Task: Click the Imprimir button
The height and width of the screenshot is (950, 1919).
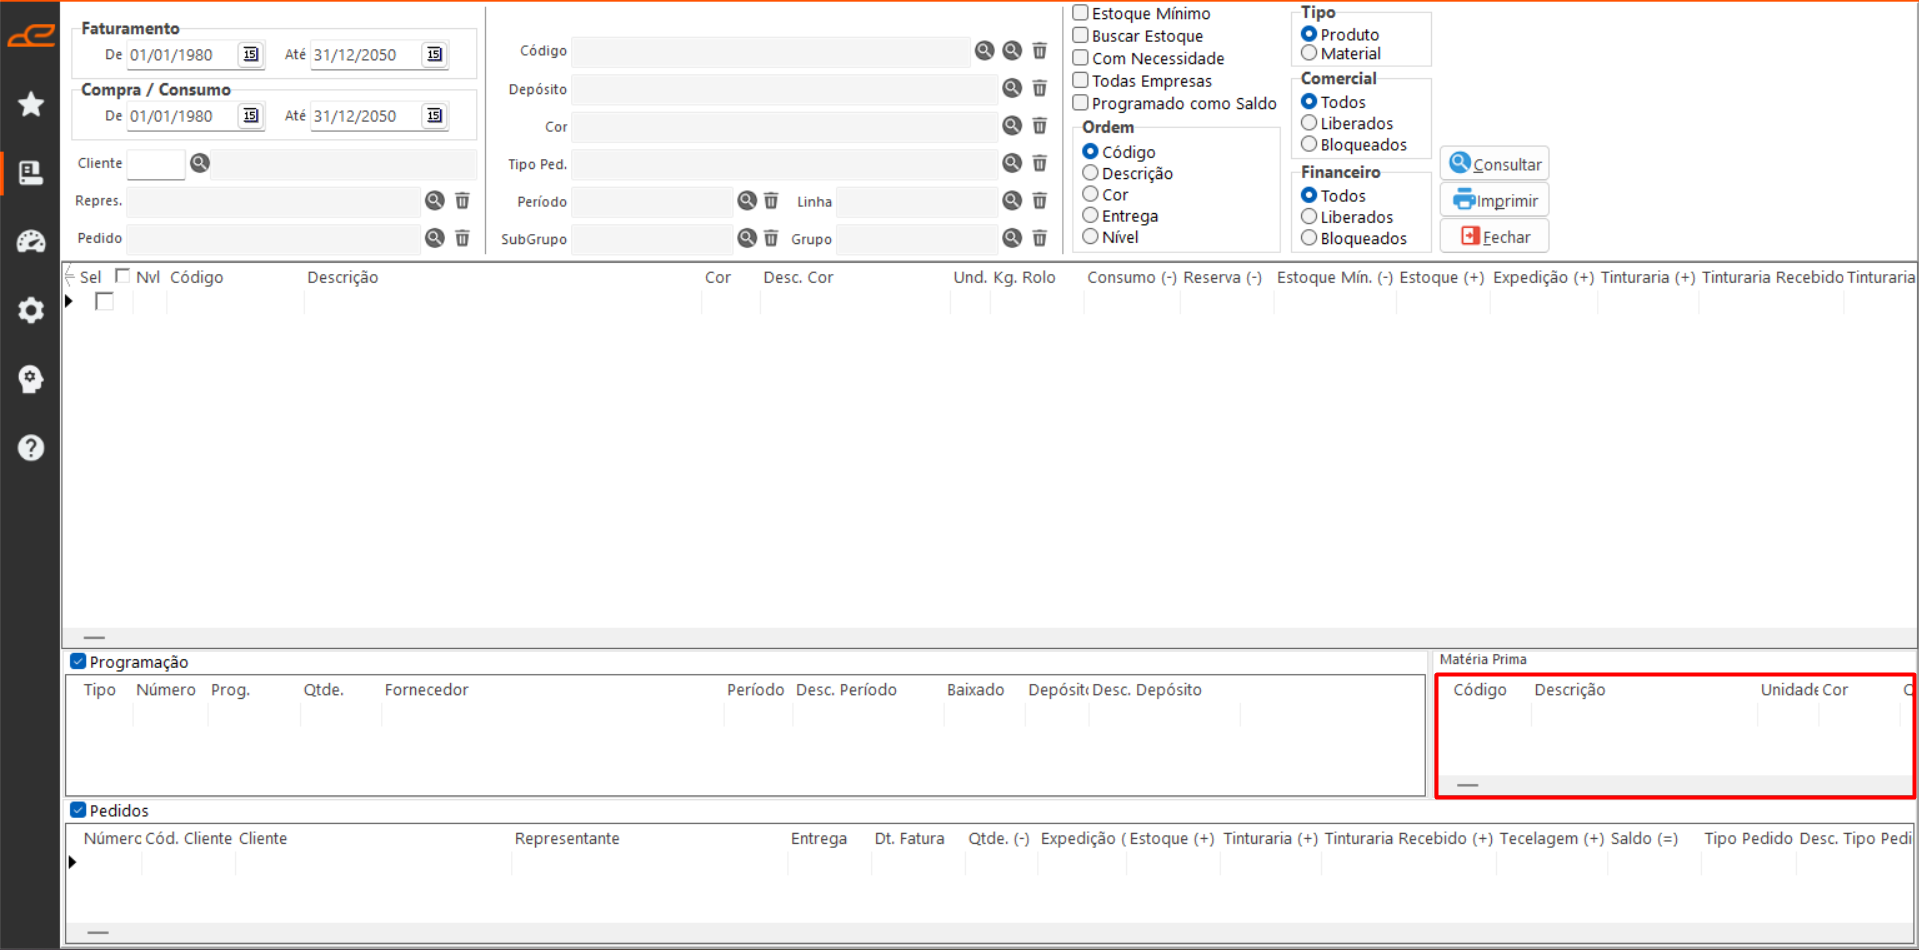Action: pos(1495,200)
